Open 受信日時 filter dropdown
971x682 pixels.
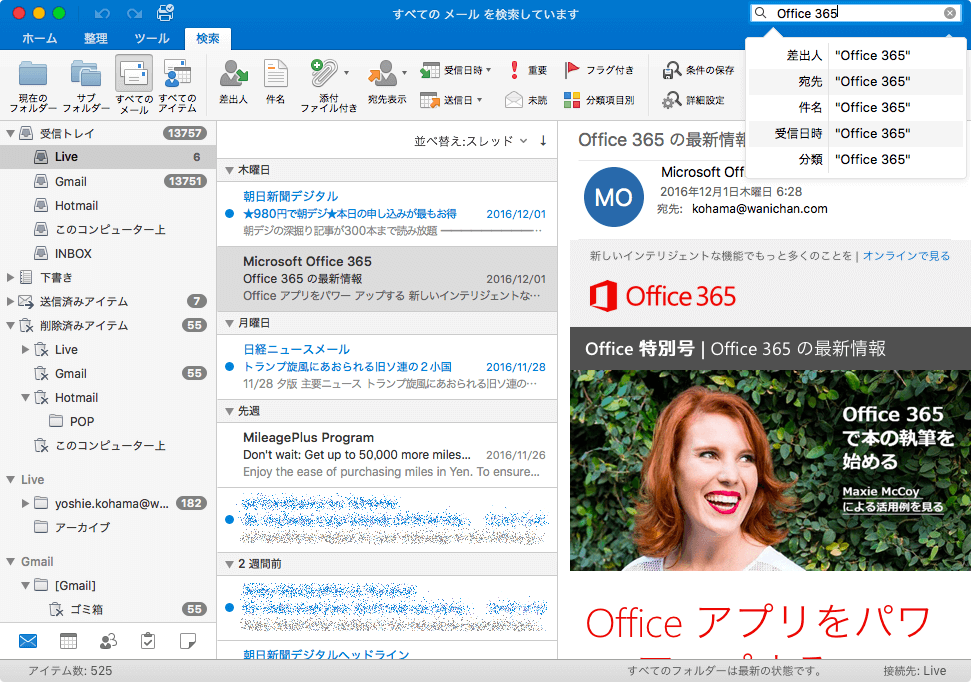456,70
